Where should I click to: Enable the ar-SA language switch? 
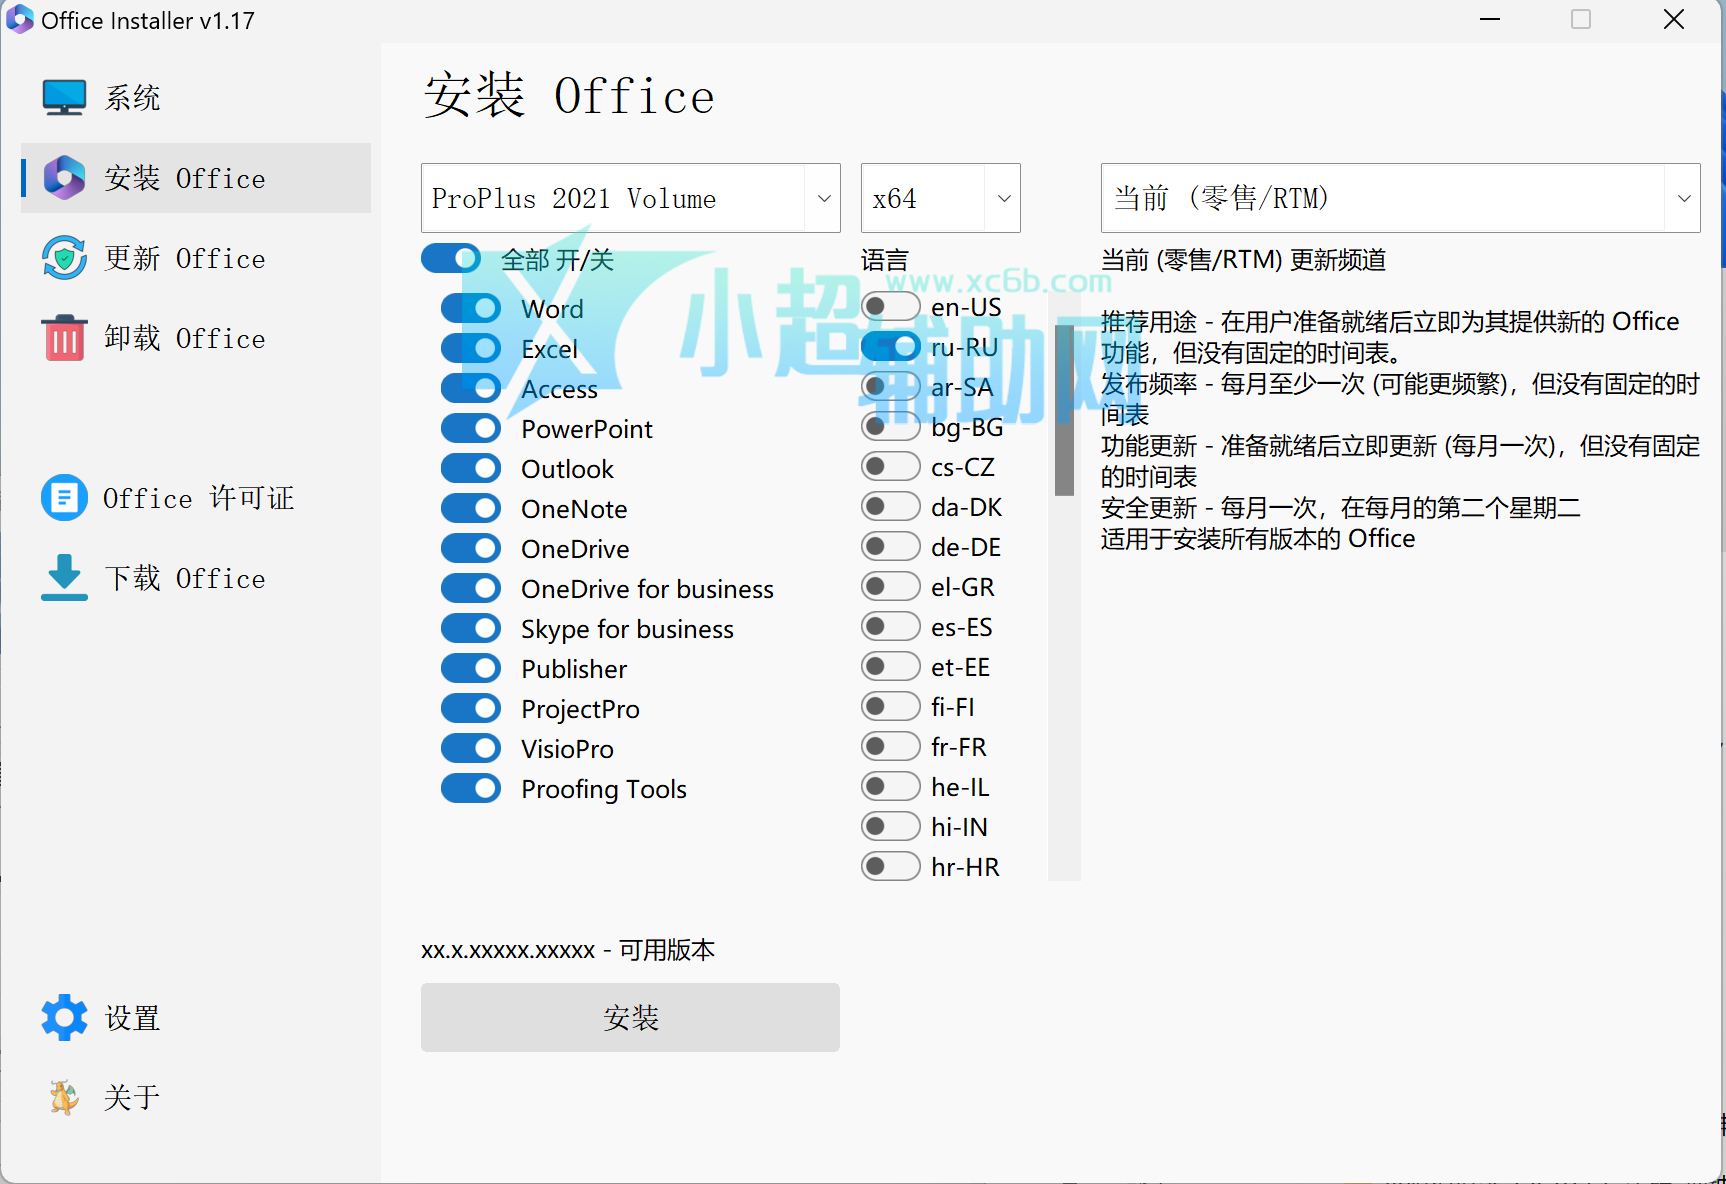(x=891, y=386)
